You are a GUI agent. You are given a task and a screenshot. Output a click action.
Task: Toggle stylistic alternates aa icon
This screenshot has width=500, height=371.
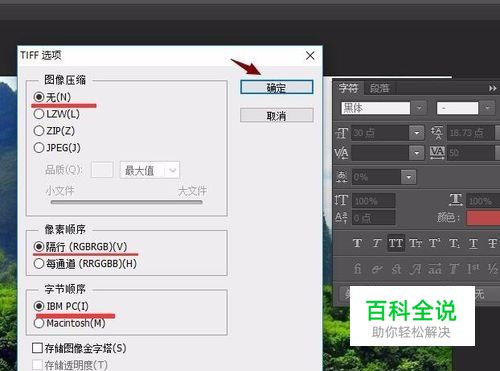click(x=435, y=268)
